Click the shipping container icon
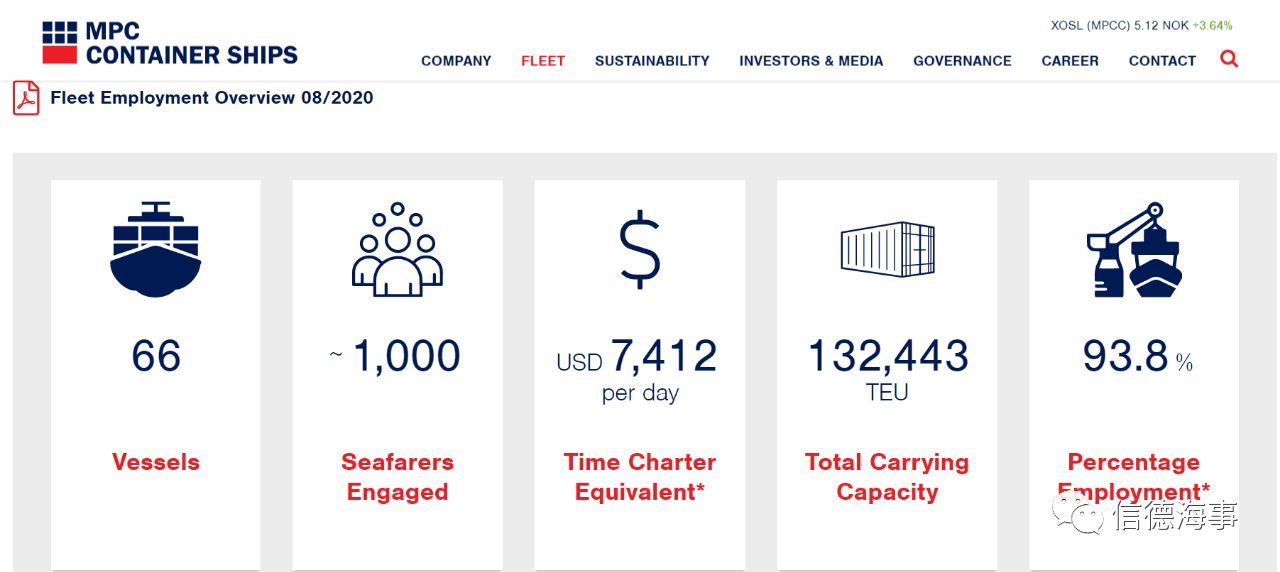The width and height of the screenshot is (1280, 572). 887,249
